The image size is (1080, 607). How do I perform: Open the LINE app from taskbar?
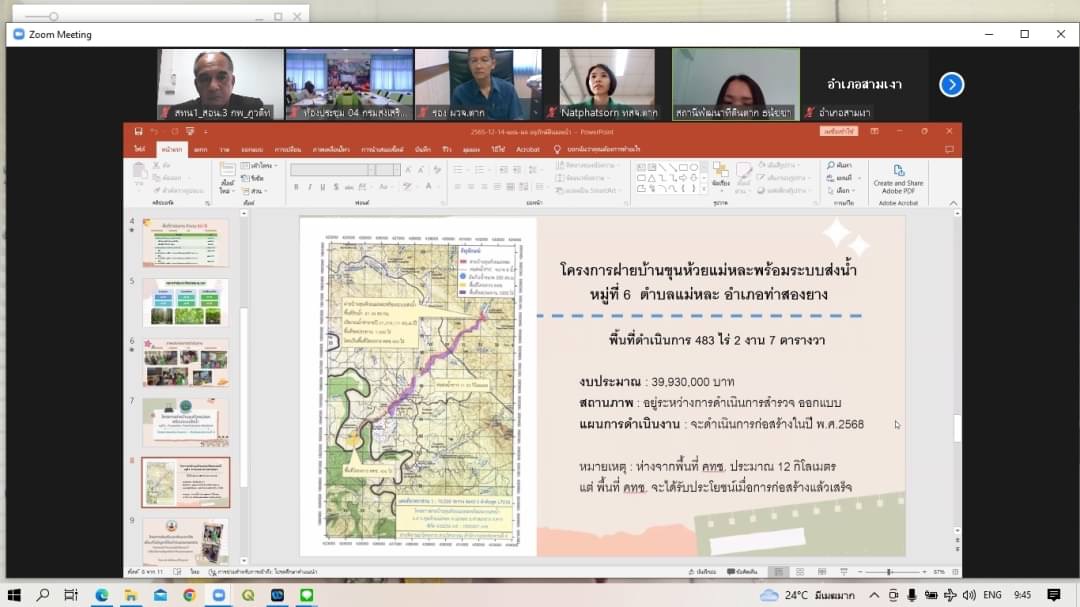click(307, 595)
